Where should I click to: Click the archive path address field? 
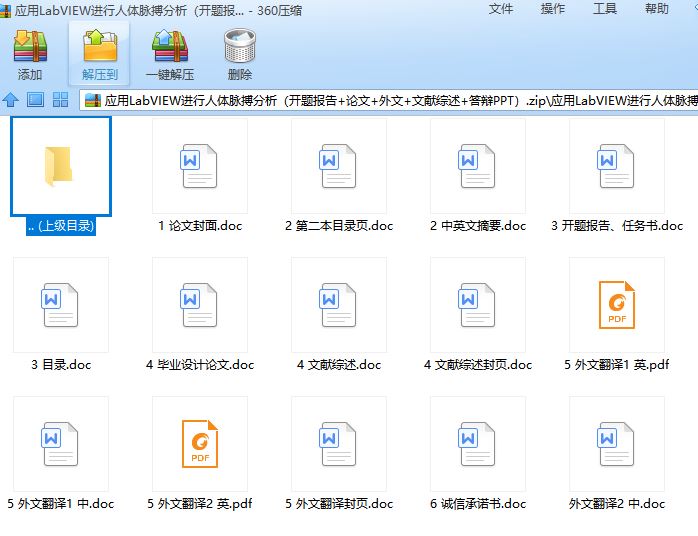[x=389, y=100]
